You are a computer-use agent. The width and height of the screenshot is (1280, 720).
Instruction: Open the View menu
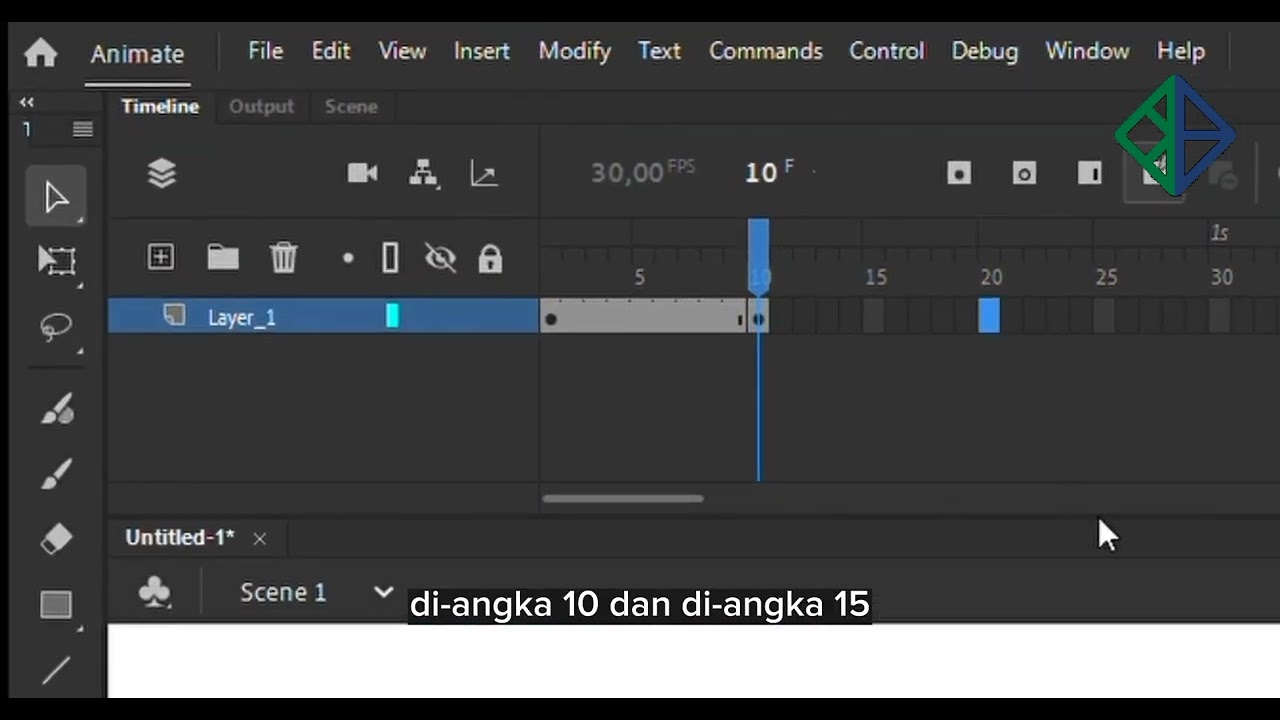pyautogui.click(x=402, y=51)
